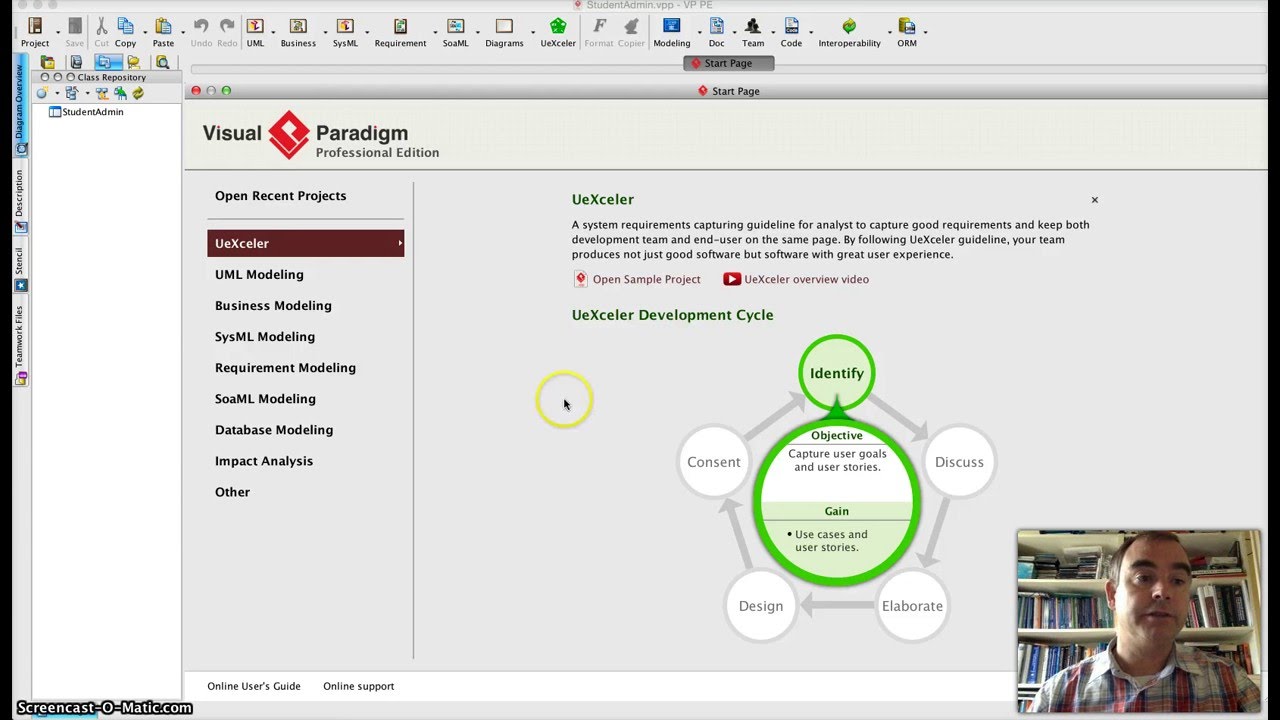
Task: Open the Interoperability toolbar button
Action: click(849, 32)
